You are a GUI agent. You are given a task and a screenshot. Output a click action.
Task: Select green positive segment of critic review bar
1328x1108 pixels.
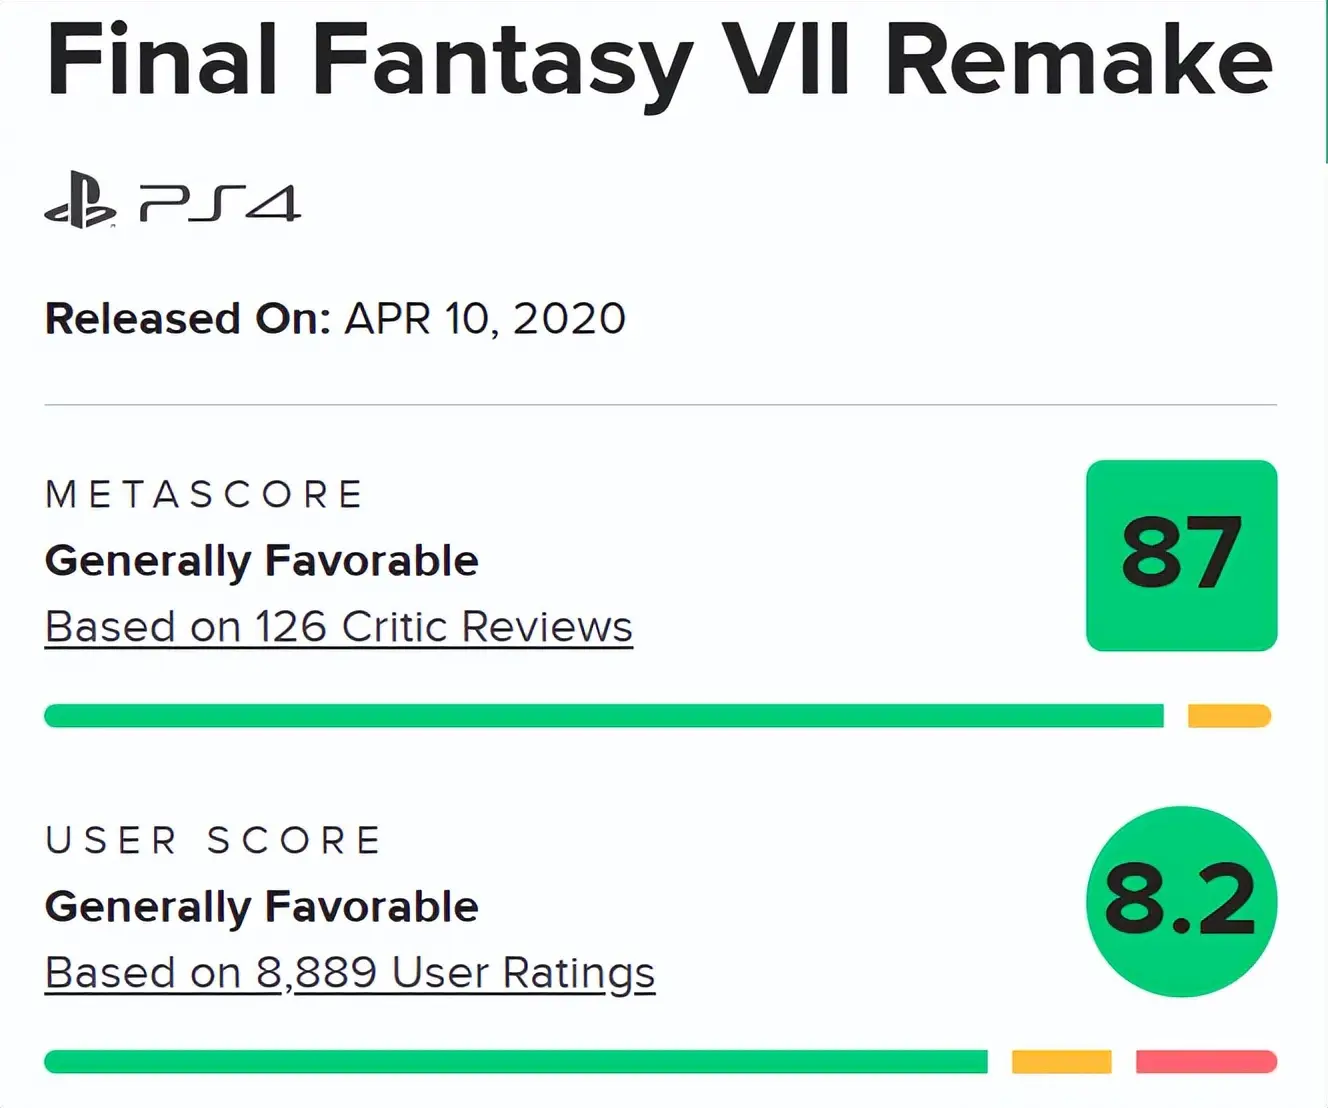click(x=604, y=716)
